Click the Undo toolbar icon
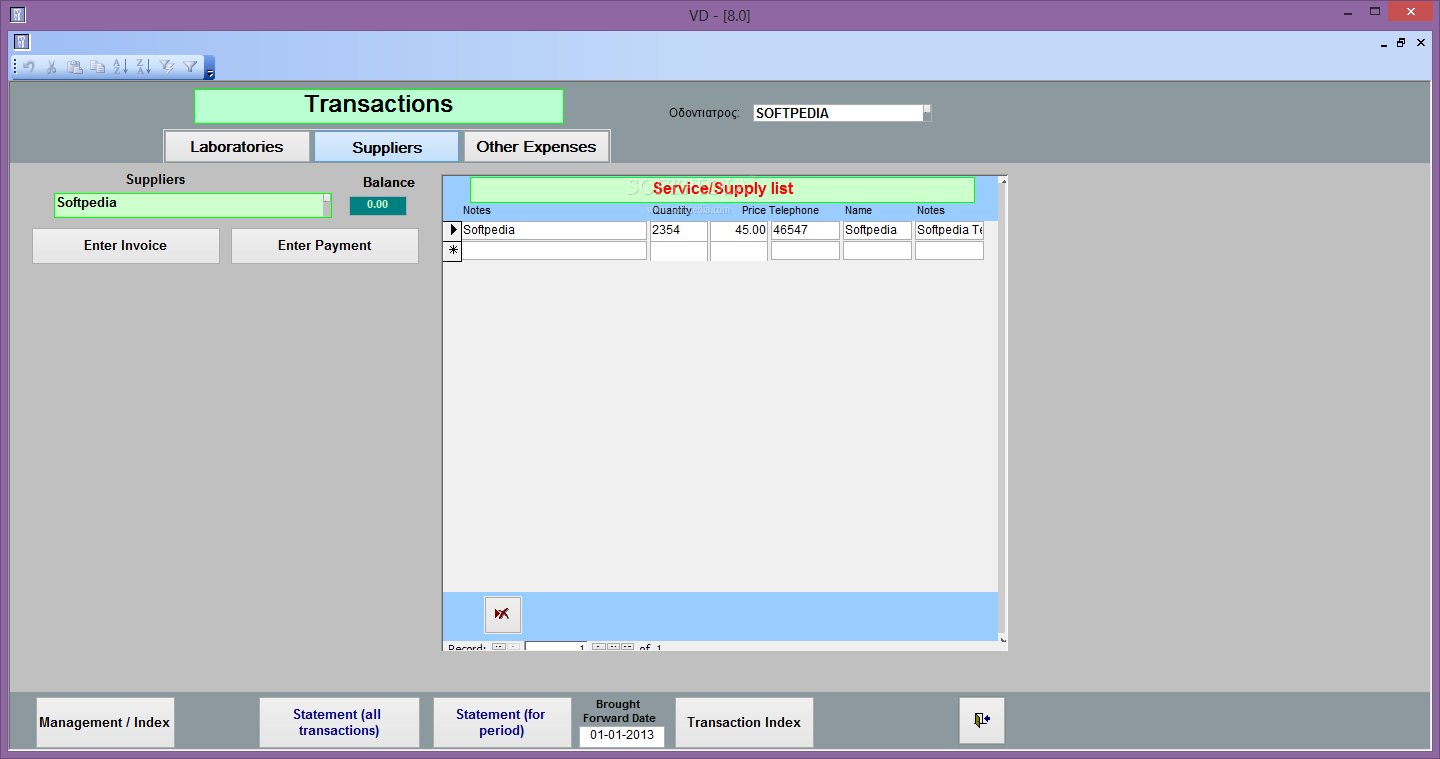The image size is (1440, 759). (x=29, y=67)
